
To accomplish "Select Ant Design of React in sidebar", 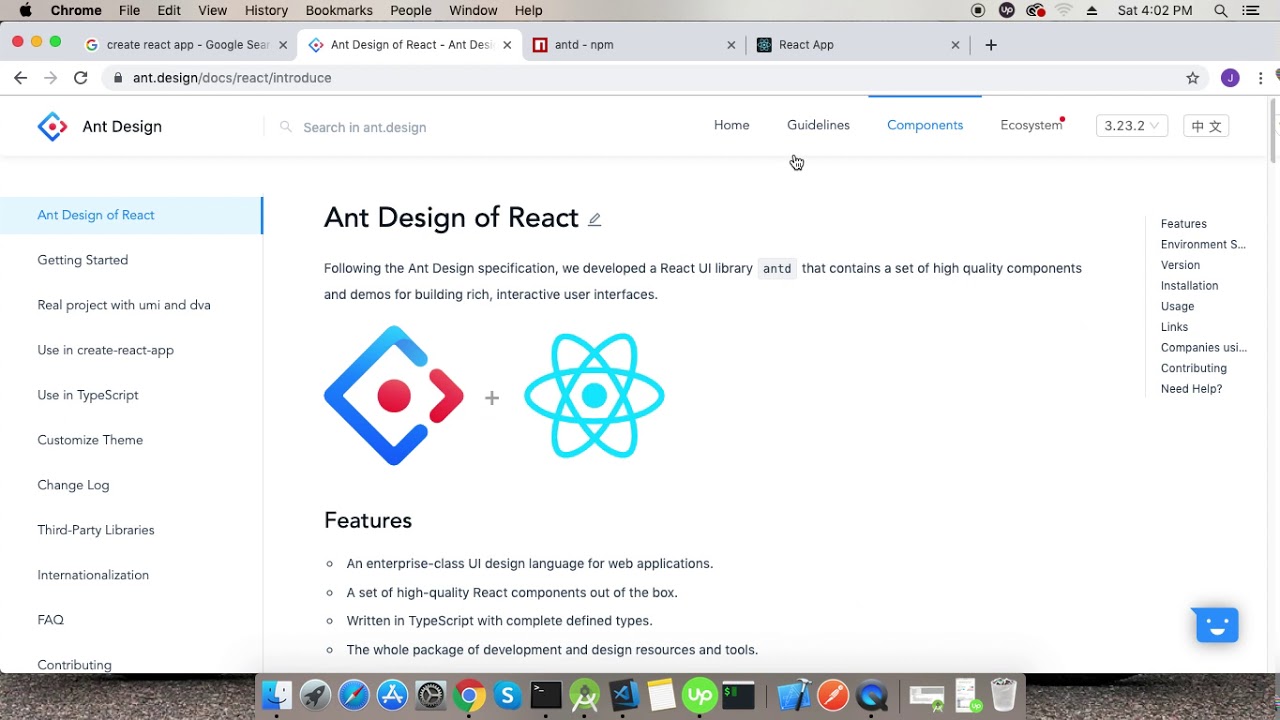I will 131,215.
